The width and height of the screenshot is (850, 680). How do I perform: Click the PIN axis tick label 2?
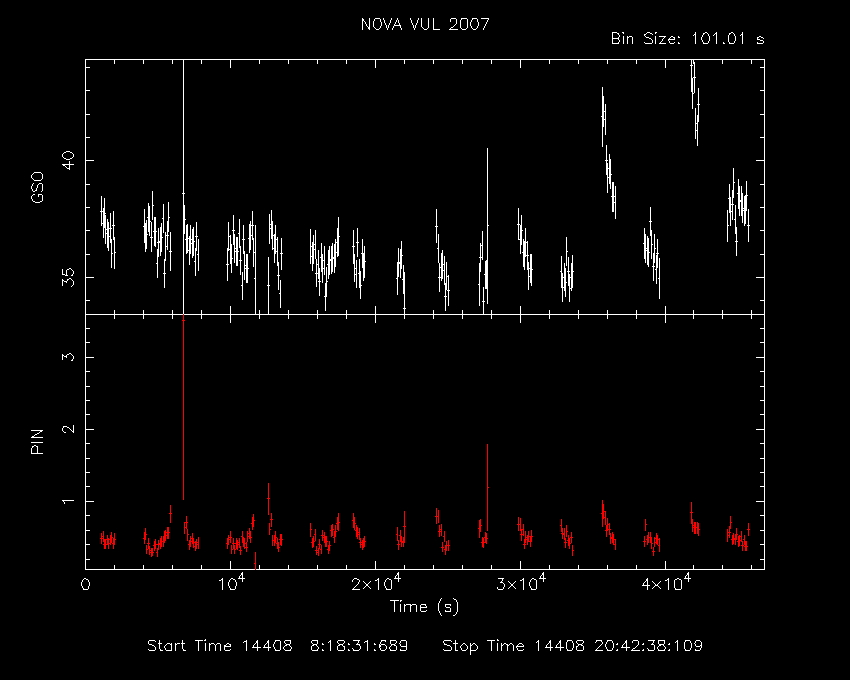[x=68, y=429]
